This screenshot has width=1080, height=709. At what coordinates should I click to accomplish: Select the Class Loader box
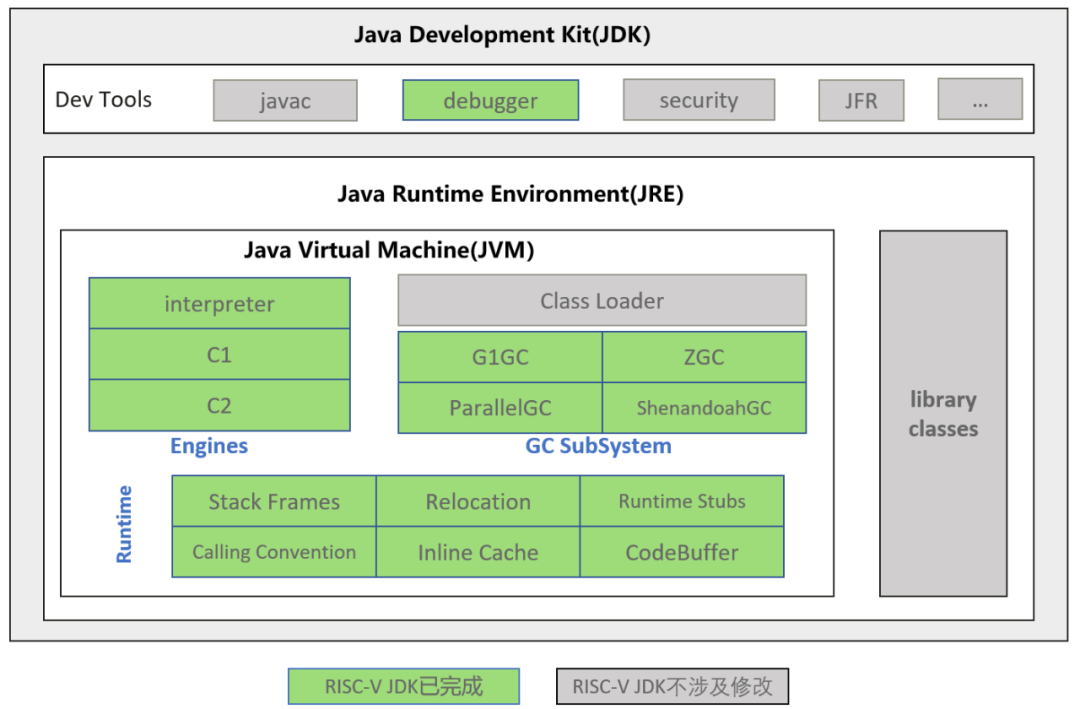click(602, 300)
